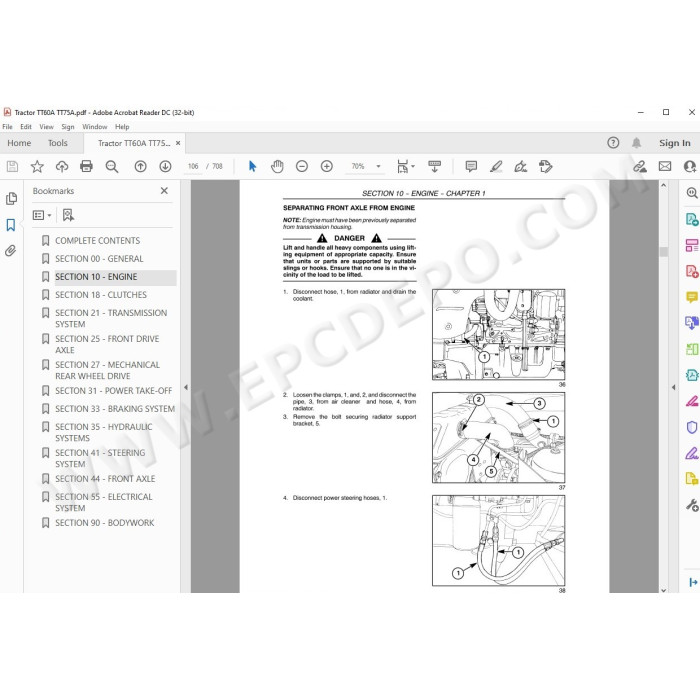Image resolution: width=700 pixels, height=700 pixels.
Task: Click the find bookmark icon
Action: [68, 215]
